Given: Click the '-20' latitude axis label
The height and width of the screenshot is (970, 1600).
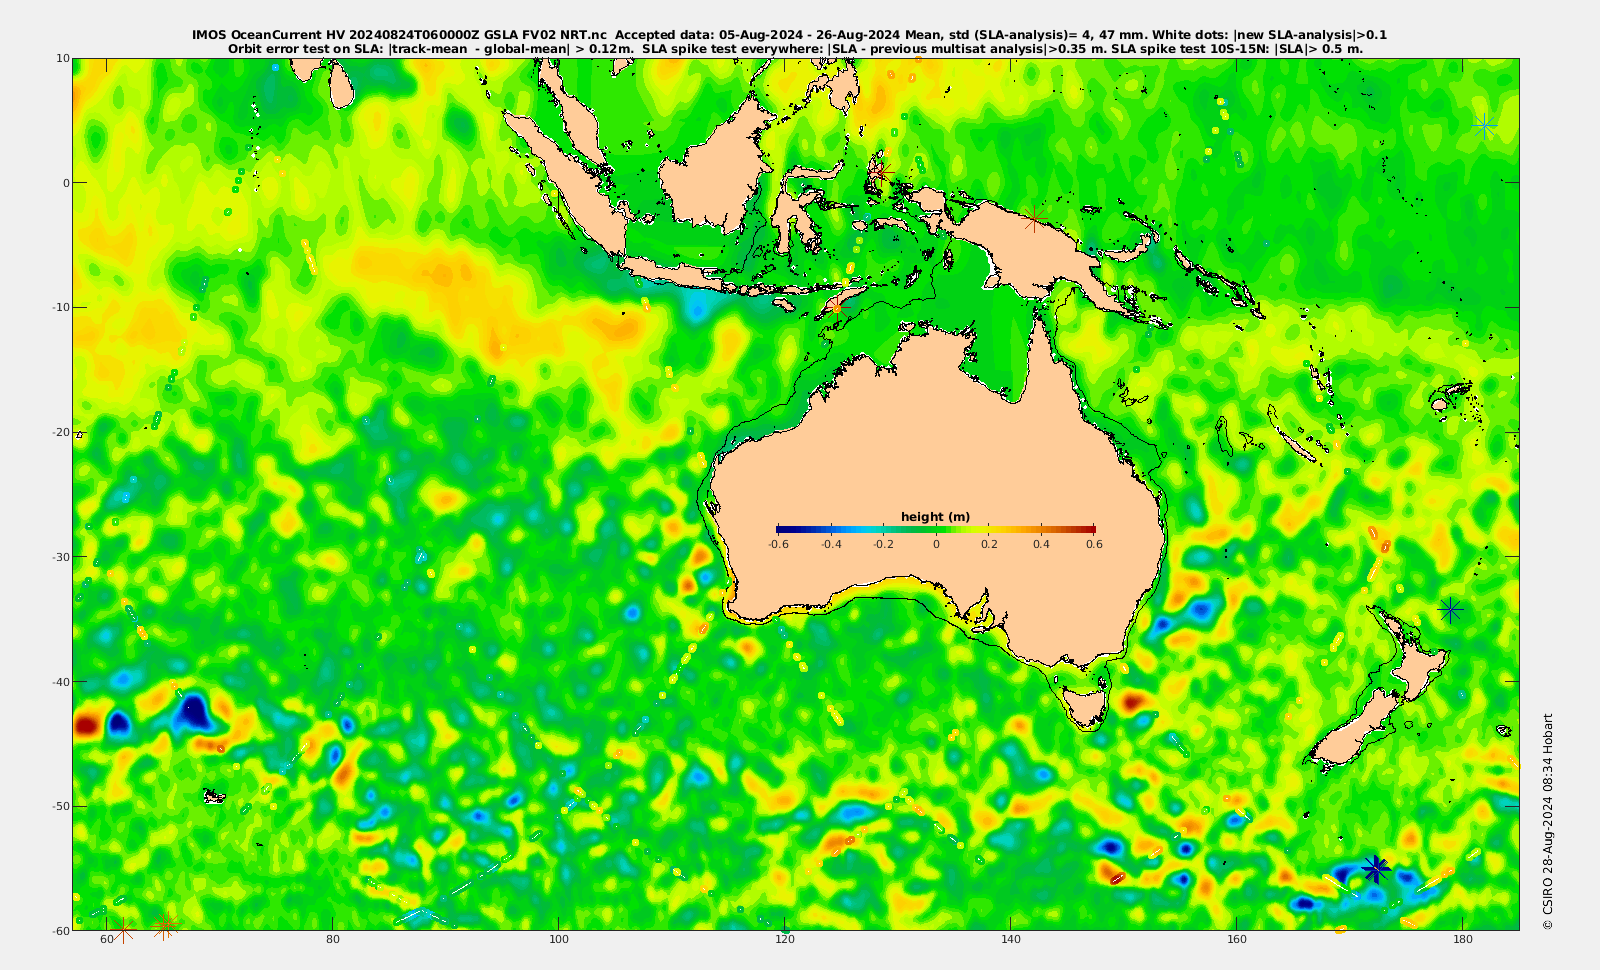Looking at the screenshot, I should [x=60, y=432].
